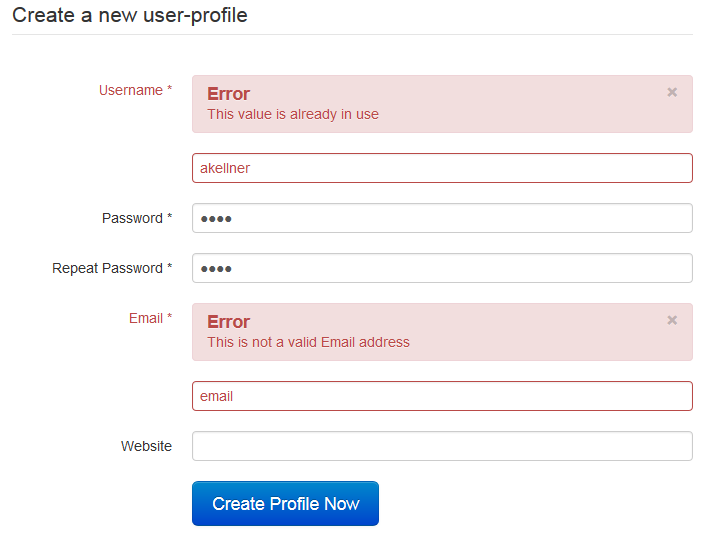This screenshot has height=540, width=705.
Task: Dismiss the username error alert
Action: [x=672, y=92]
